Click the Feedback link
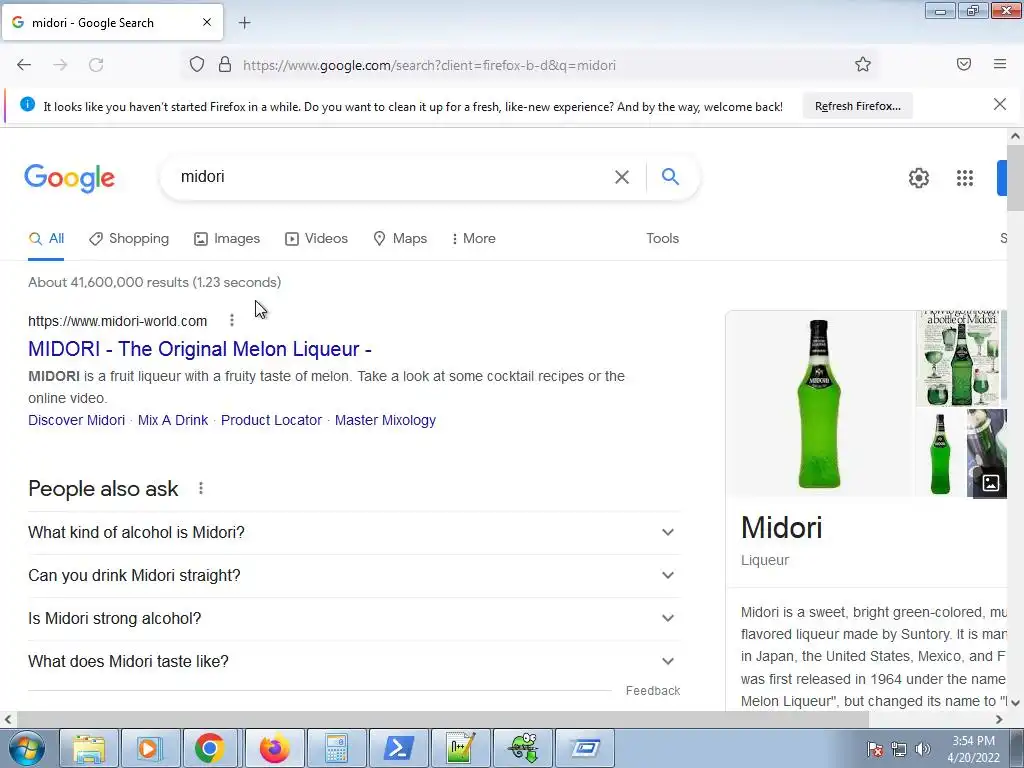 coord(652,691)
